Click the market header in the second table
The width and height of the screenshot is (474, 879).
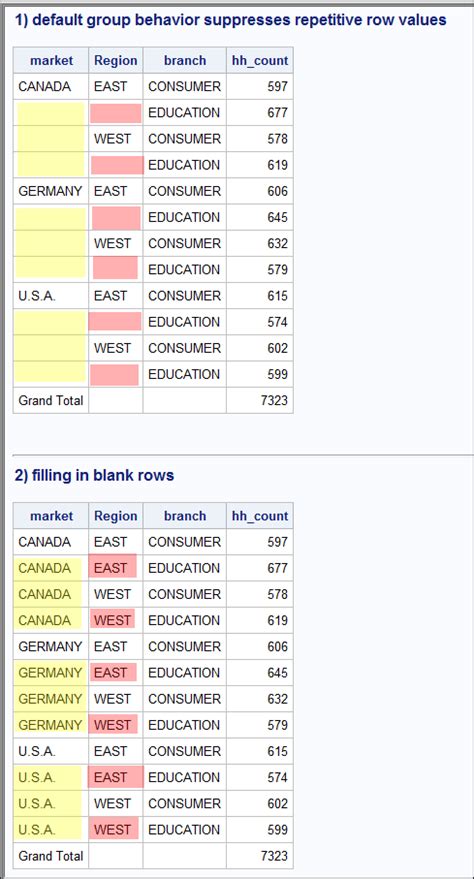click(x=51, y=516)
